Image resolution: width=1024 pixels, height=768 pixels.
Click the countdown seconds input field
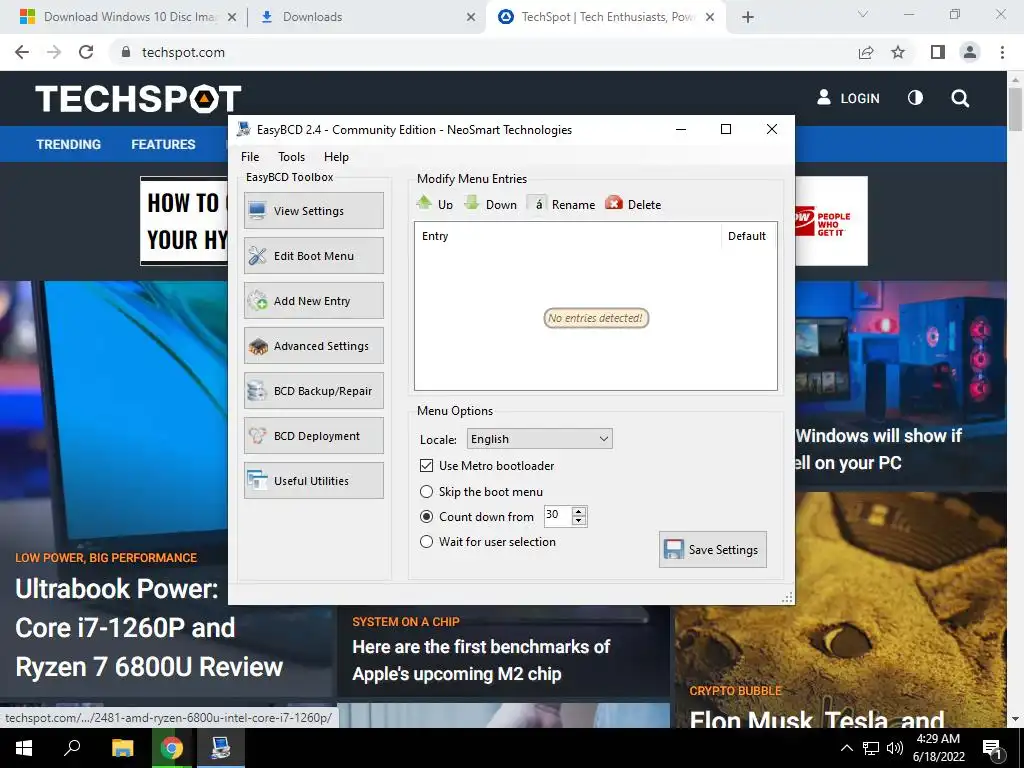pyautogui.click(x=558, y=516)
